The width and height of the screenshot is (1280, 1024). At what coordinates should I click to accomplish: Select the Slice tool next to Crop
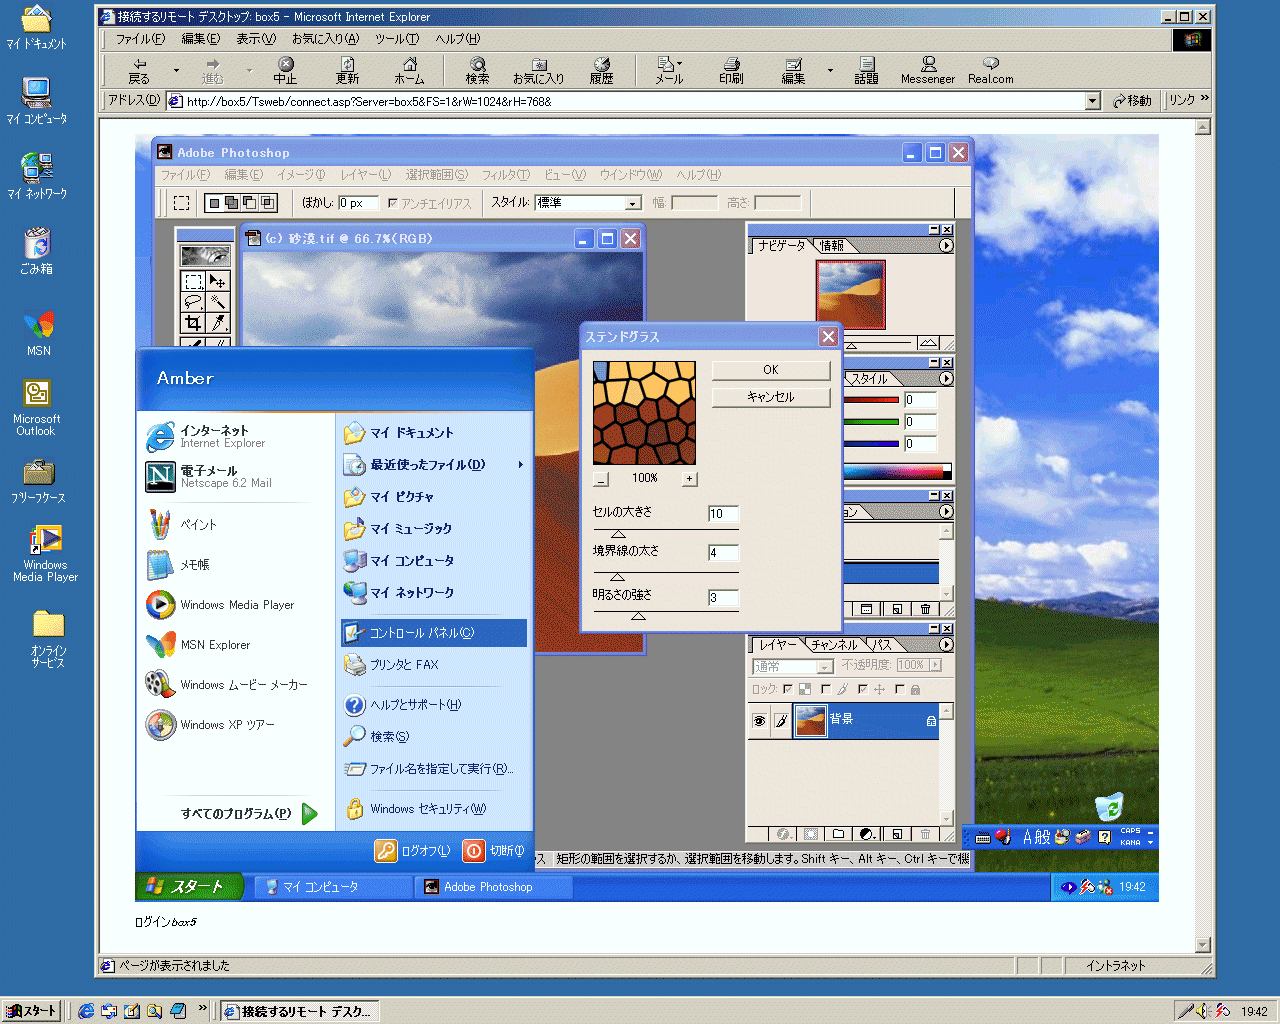pyautogui.click(x=218, y=323)
